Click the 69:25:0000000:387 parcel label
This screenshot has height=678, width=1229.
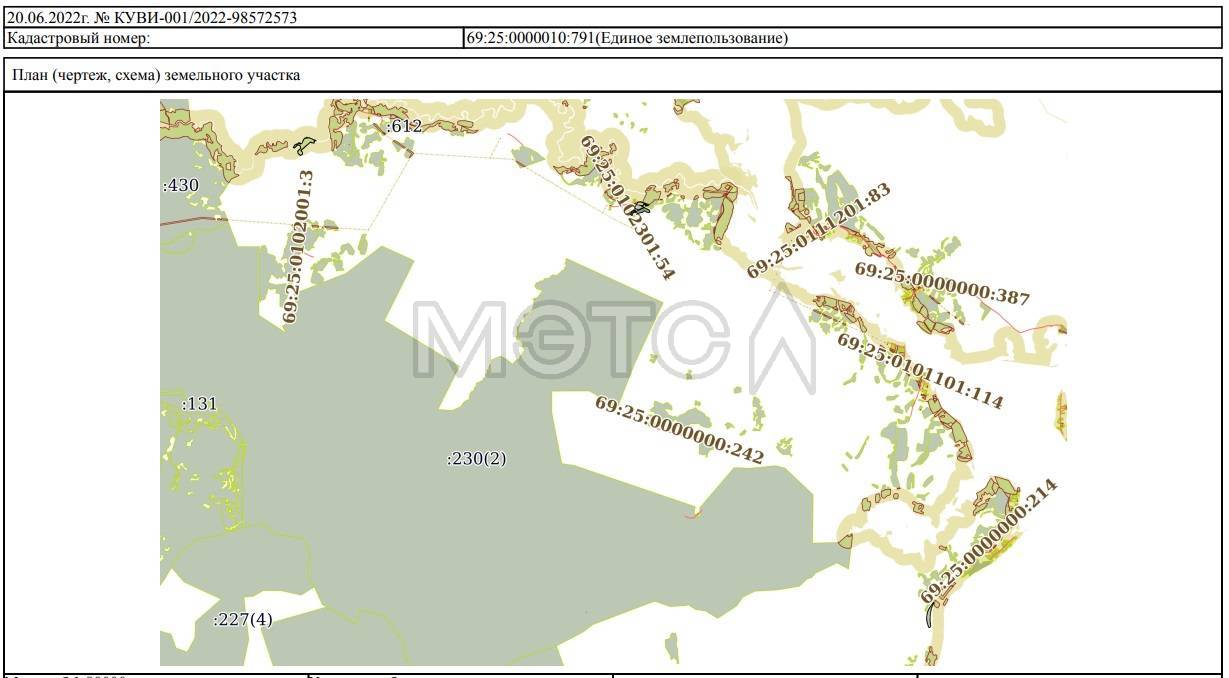tap(942, 283)
